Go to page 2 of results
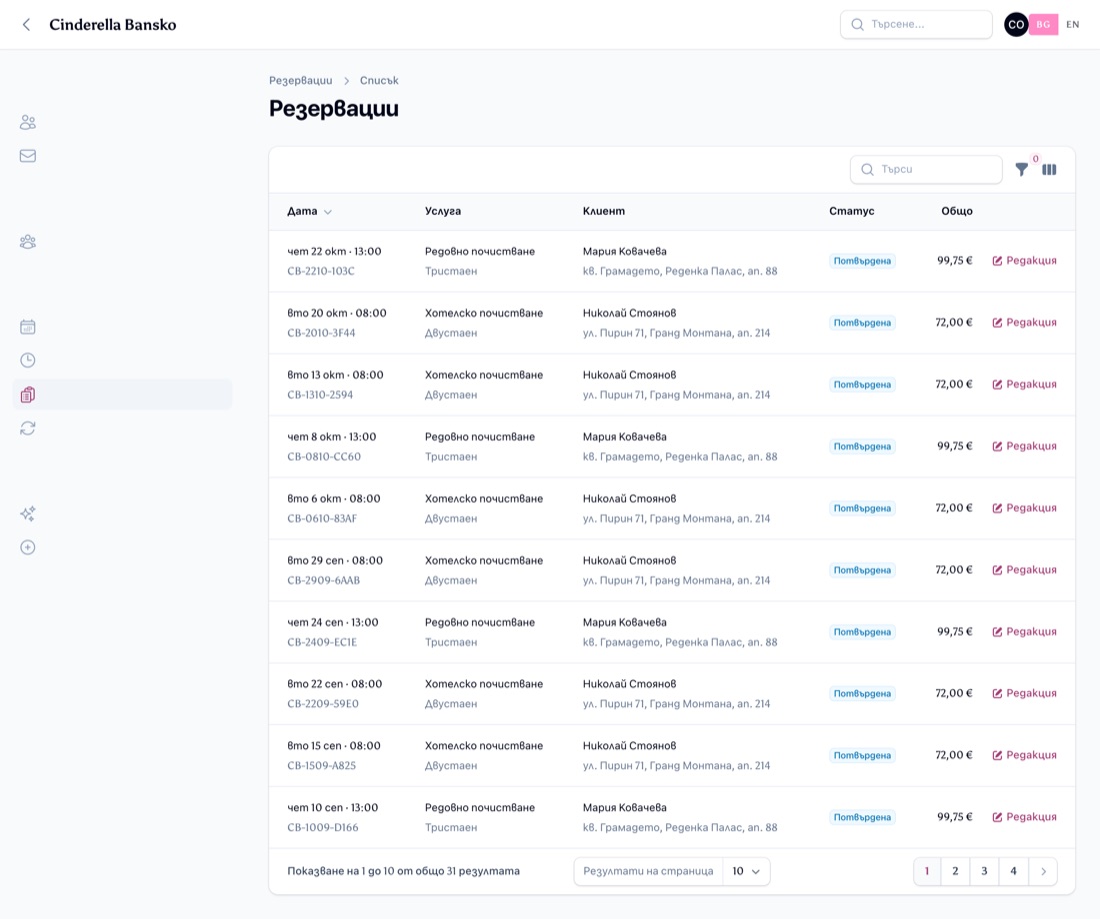This screenshot has width=1100, height=919. pos(955,871)
